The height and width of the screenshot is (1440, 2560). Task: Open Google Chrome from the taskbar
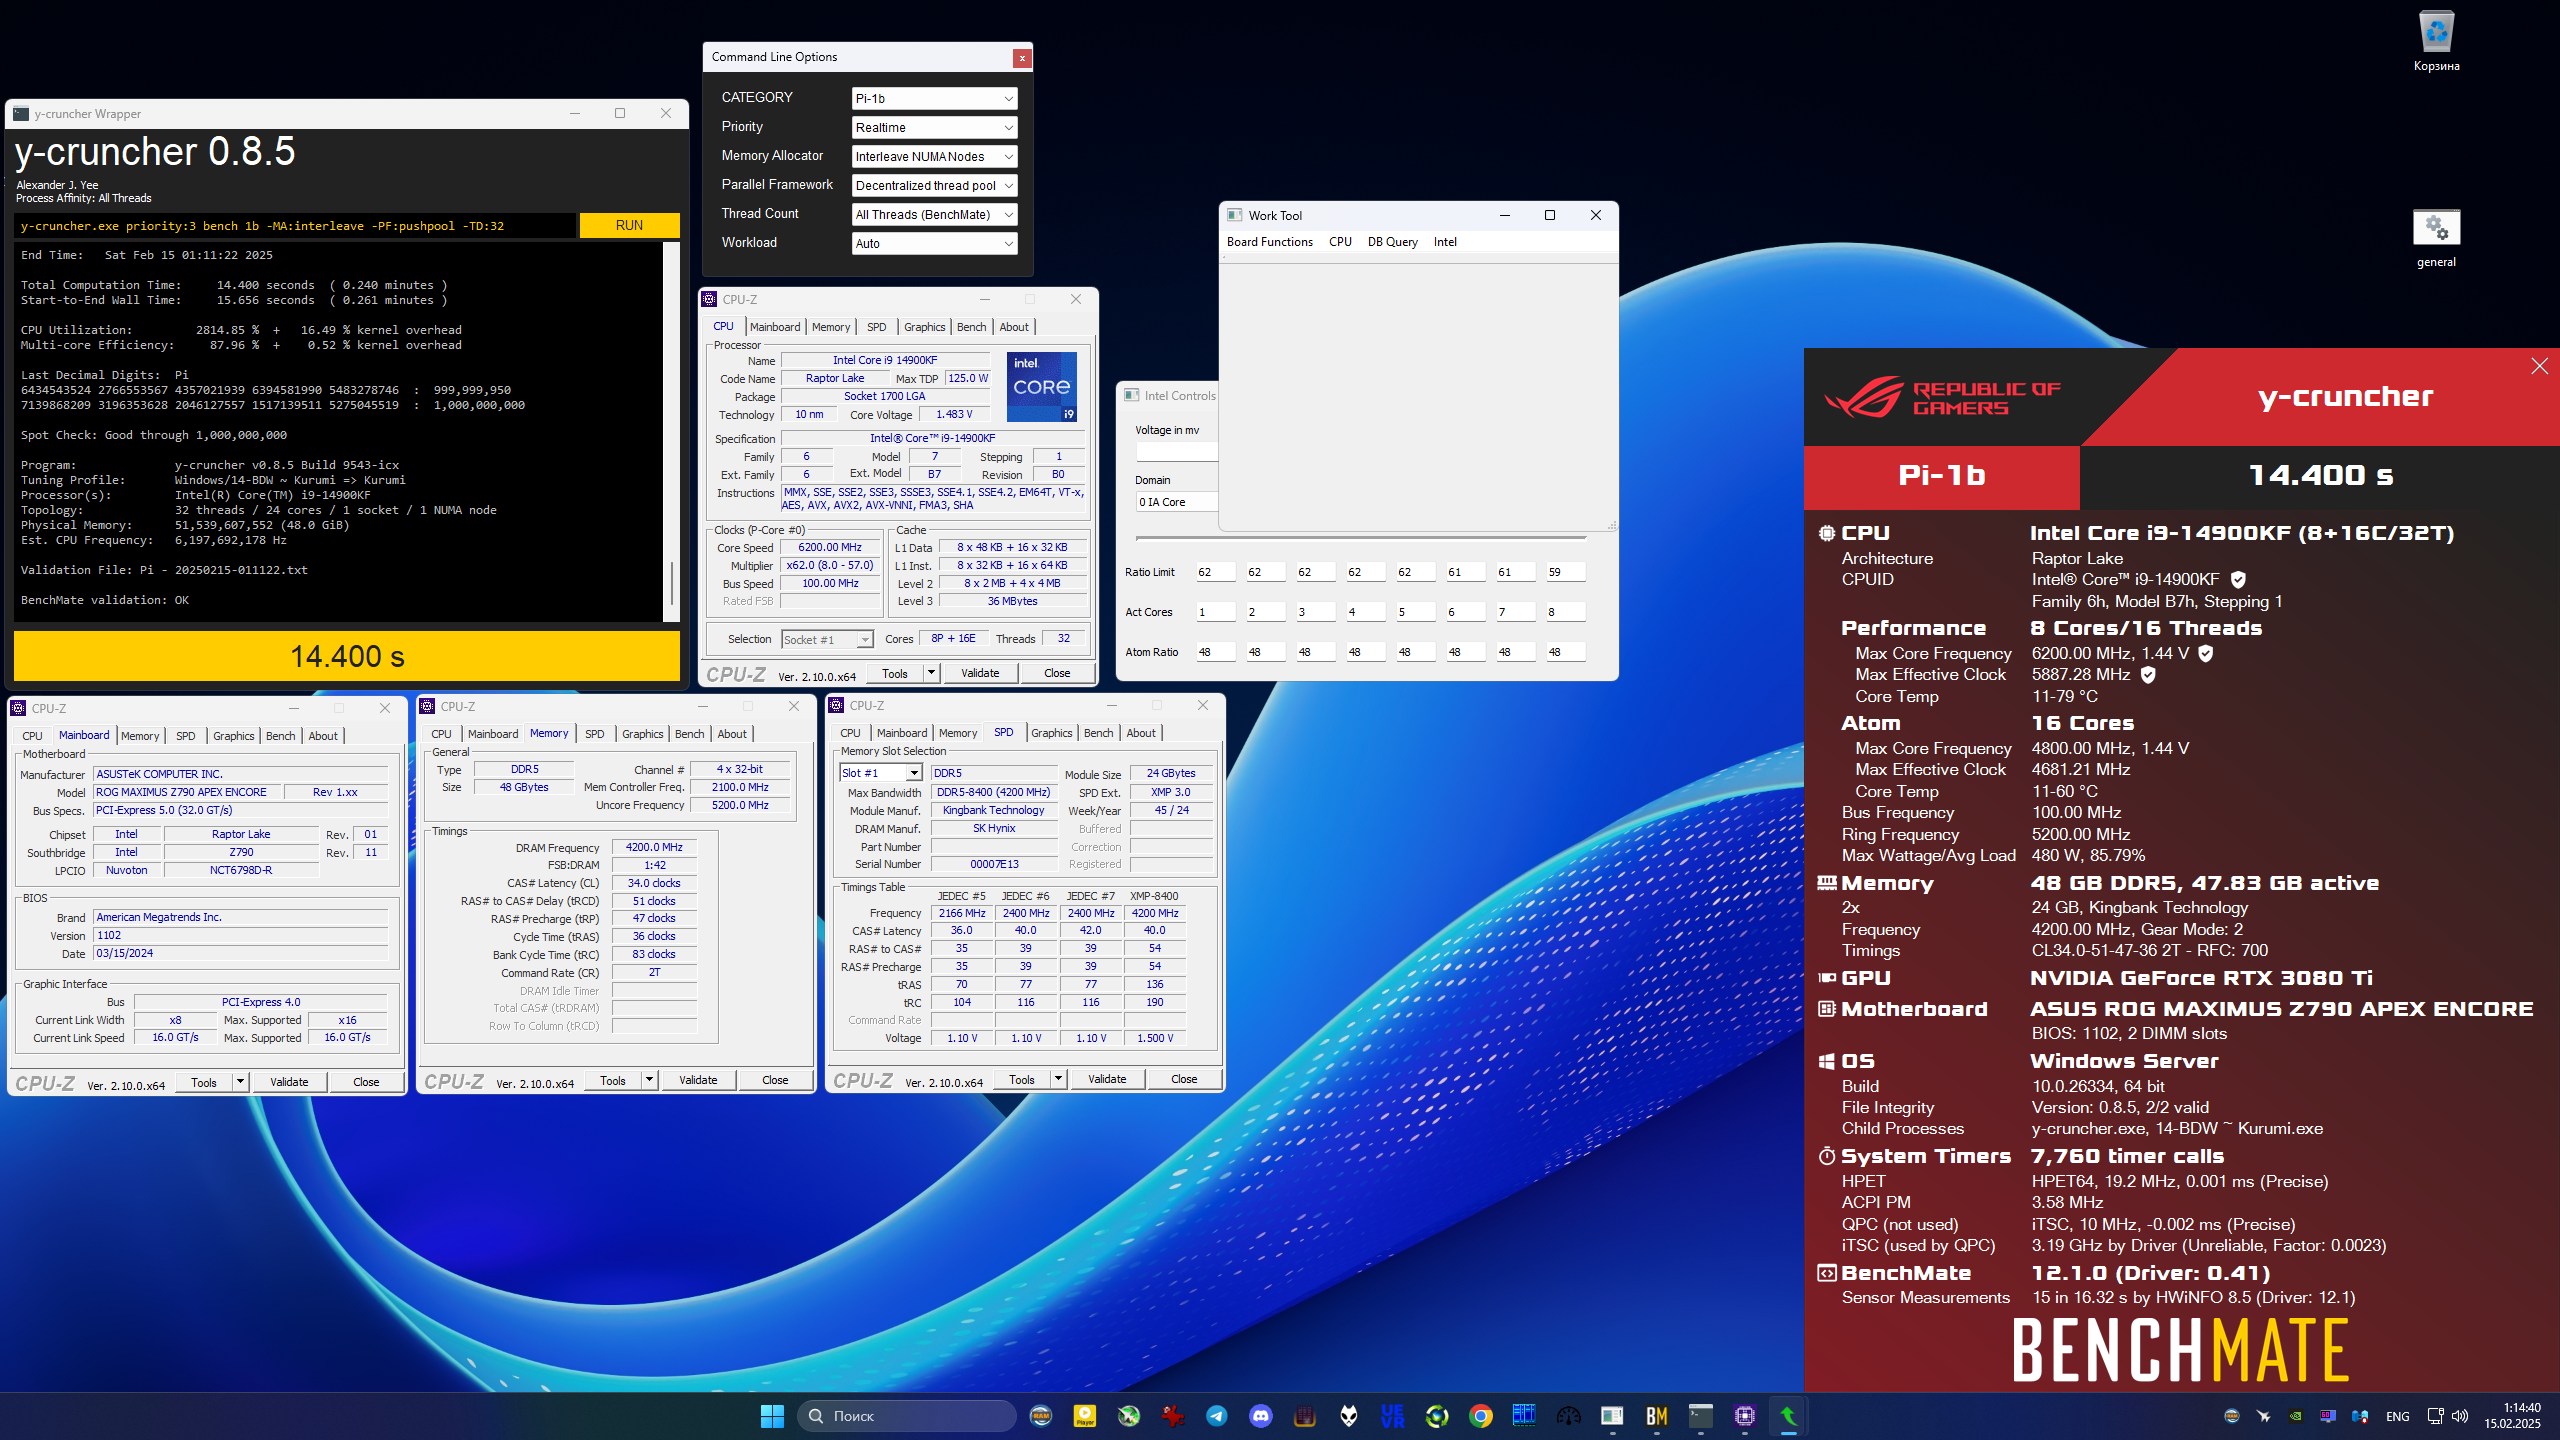click(1481, 1416)
